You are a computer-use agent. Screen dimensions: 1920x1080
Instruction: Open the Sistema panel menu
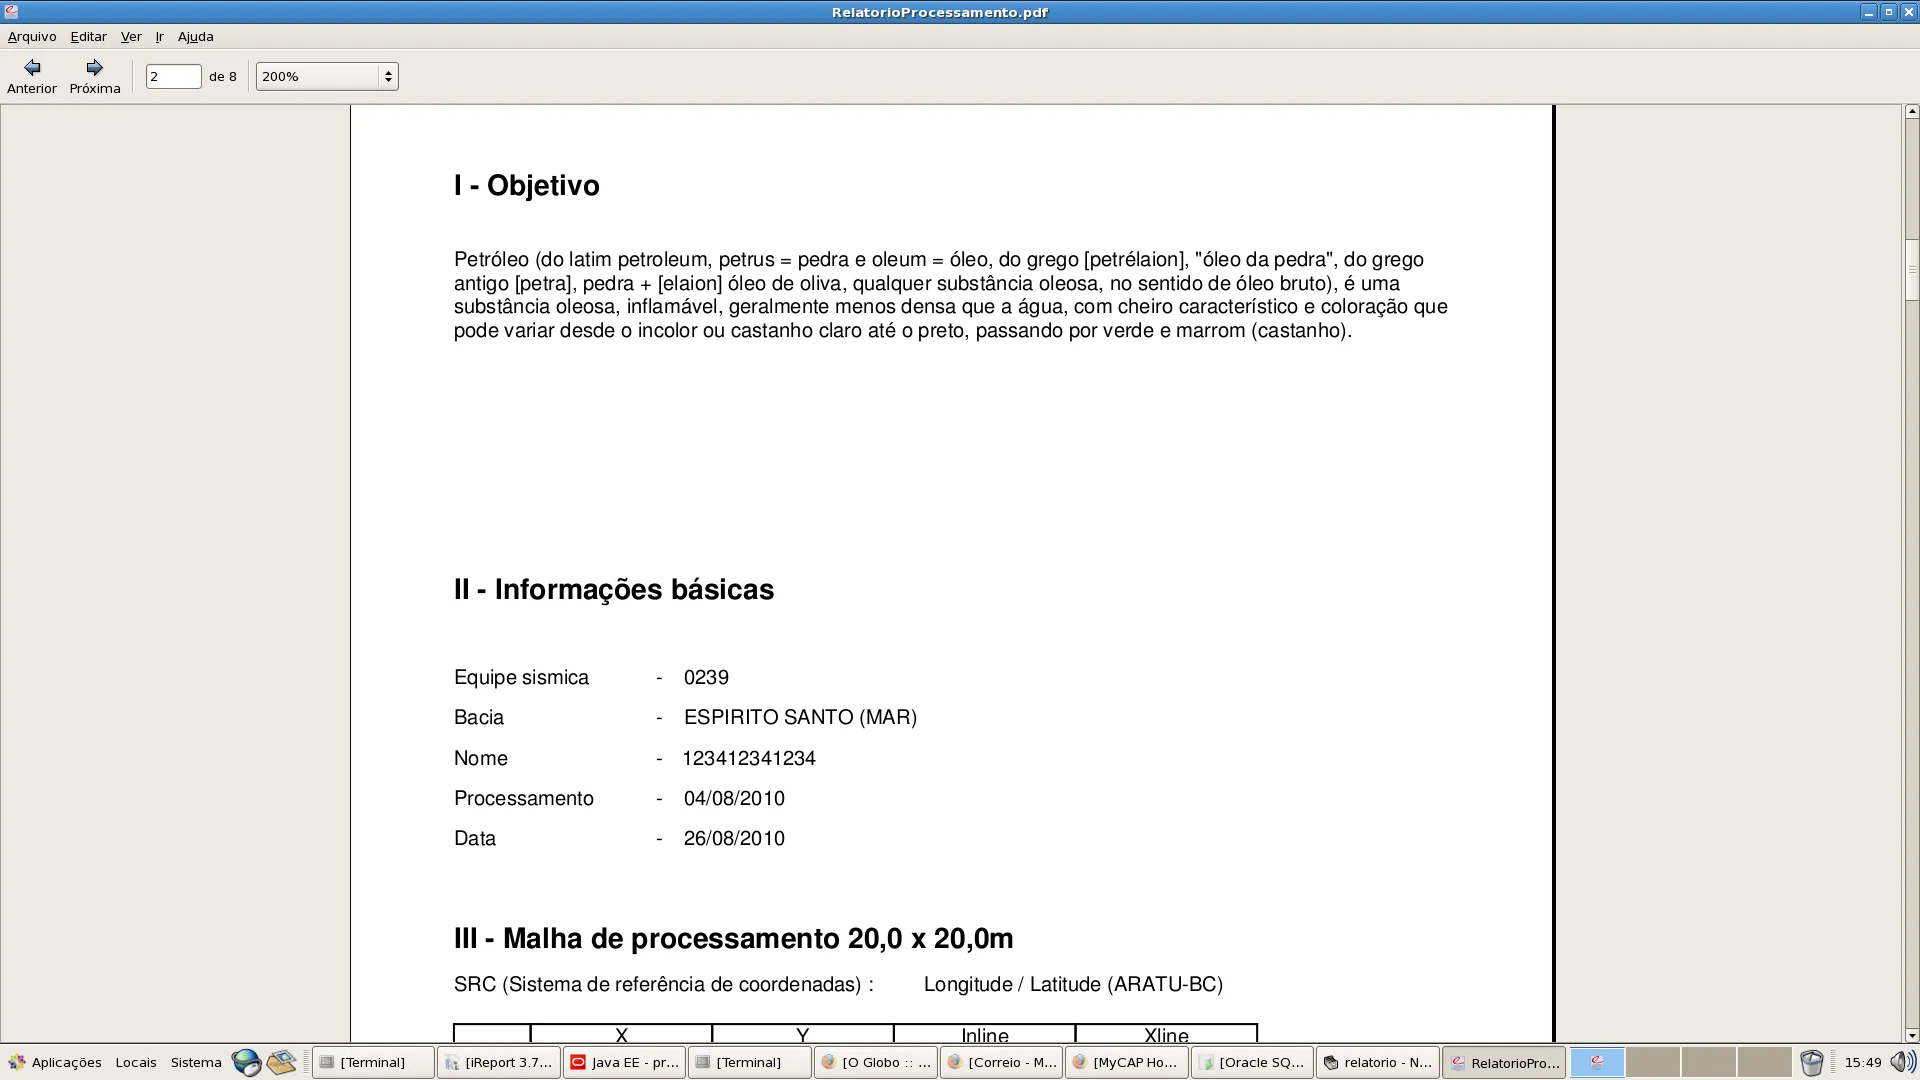coord(196,1062)
